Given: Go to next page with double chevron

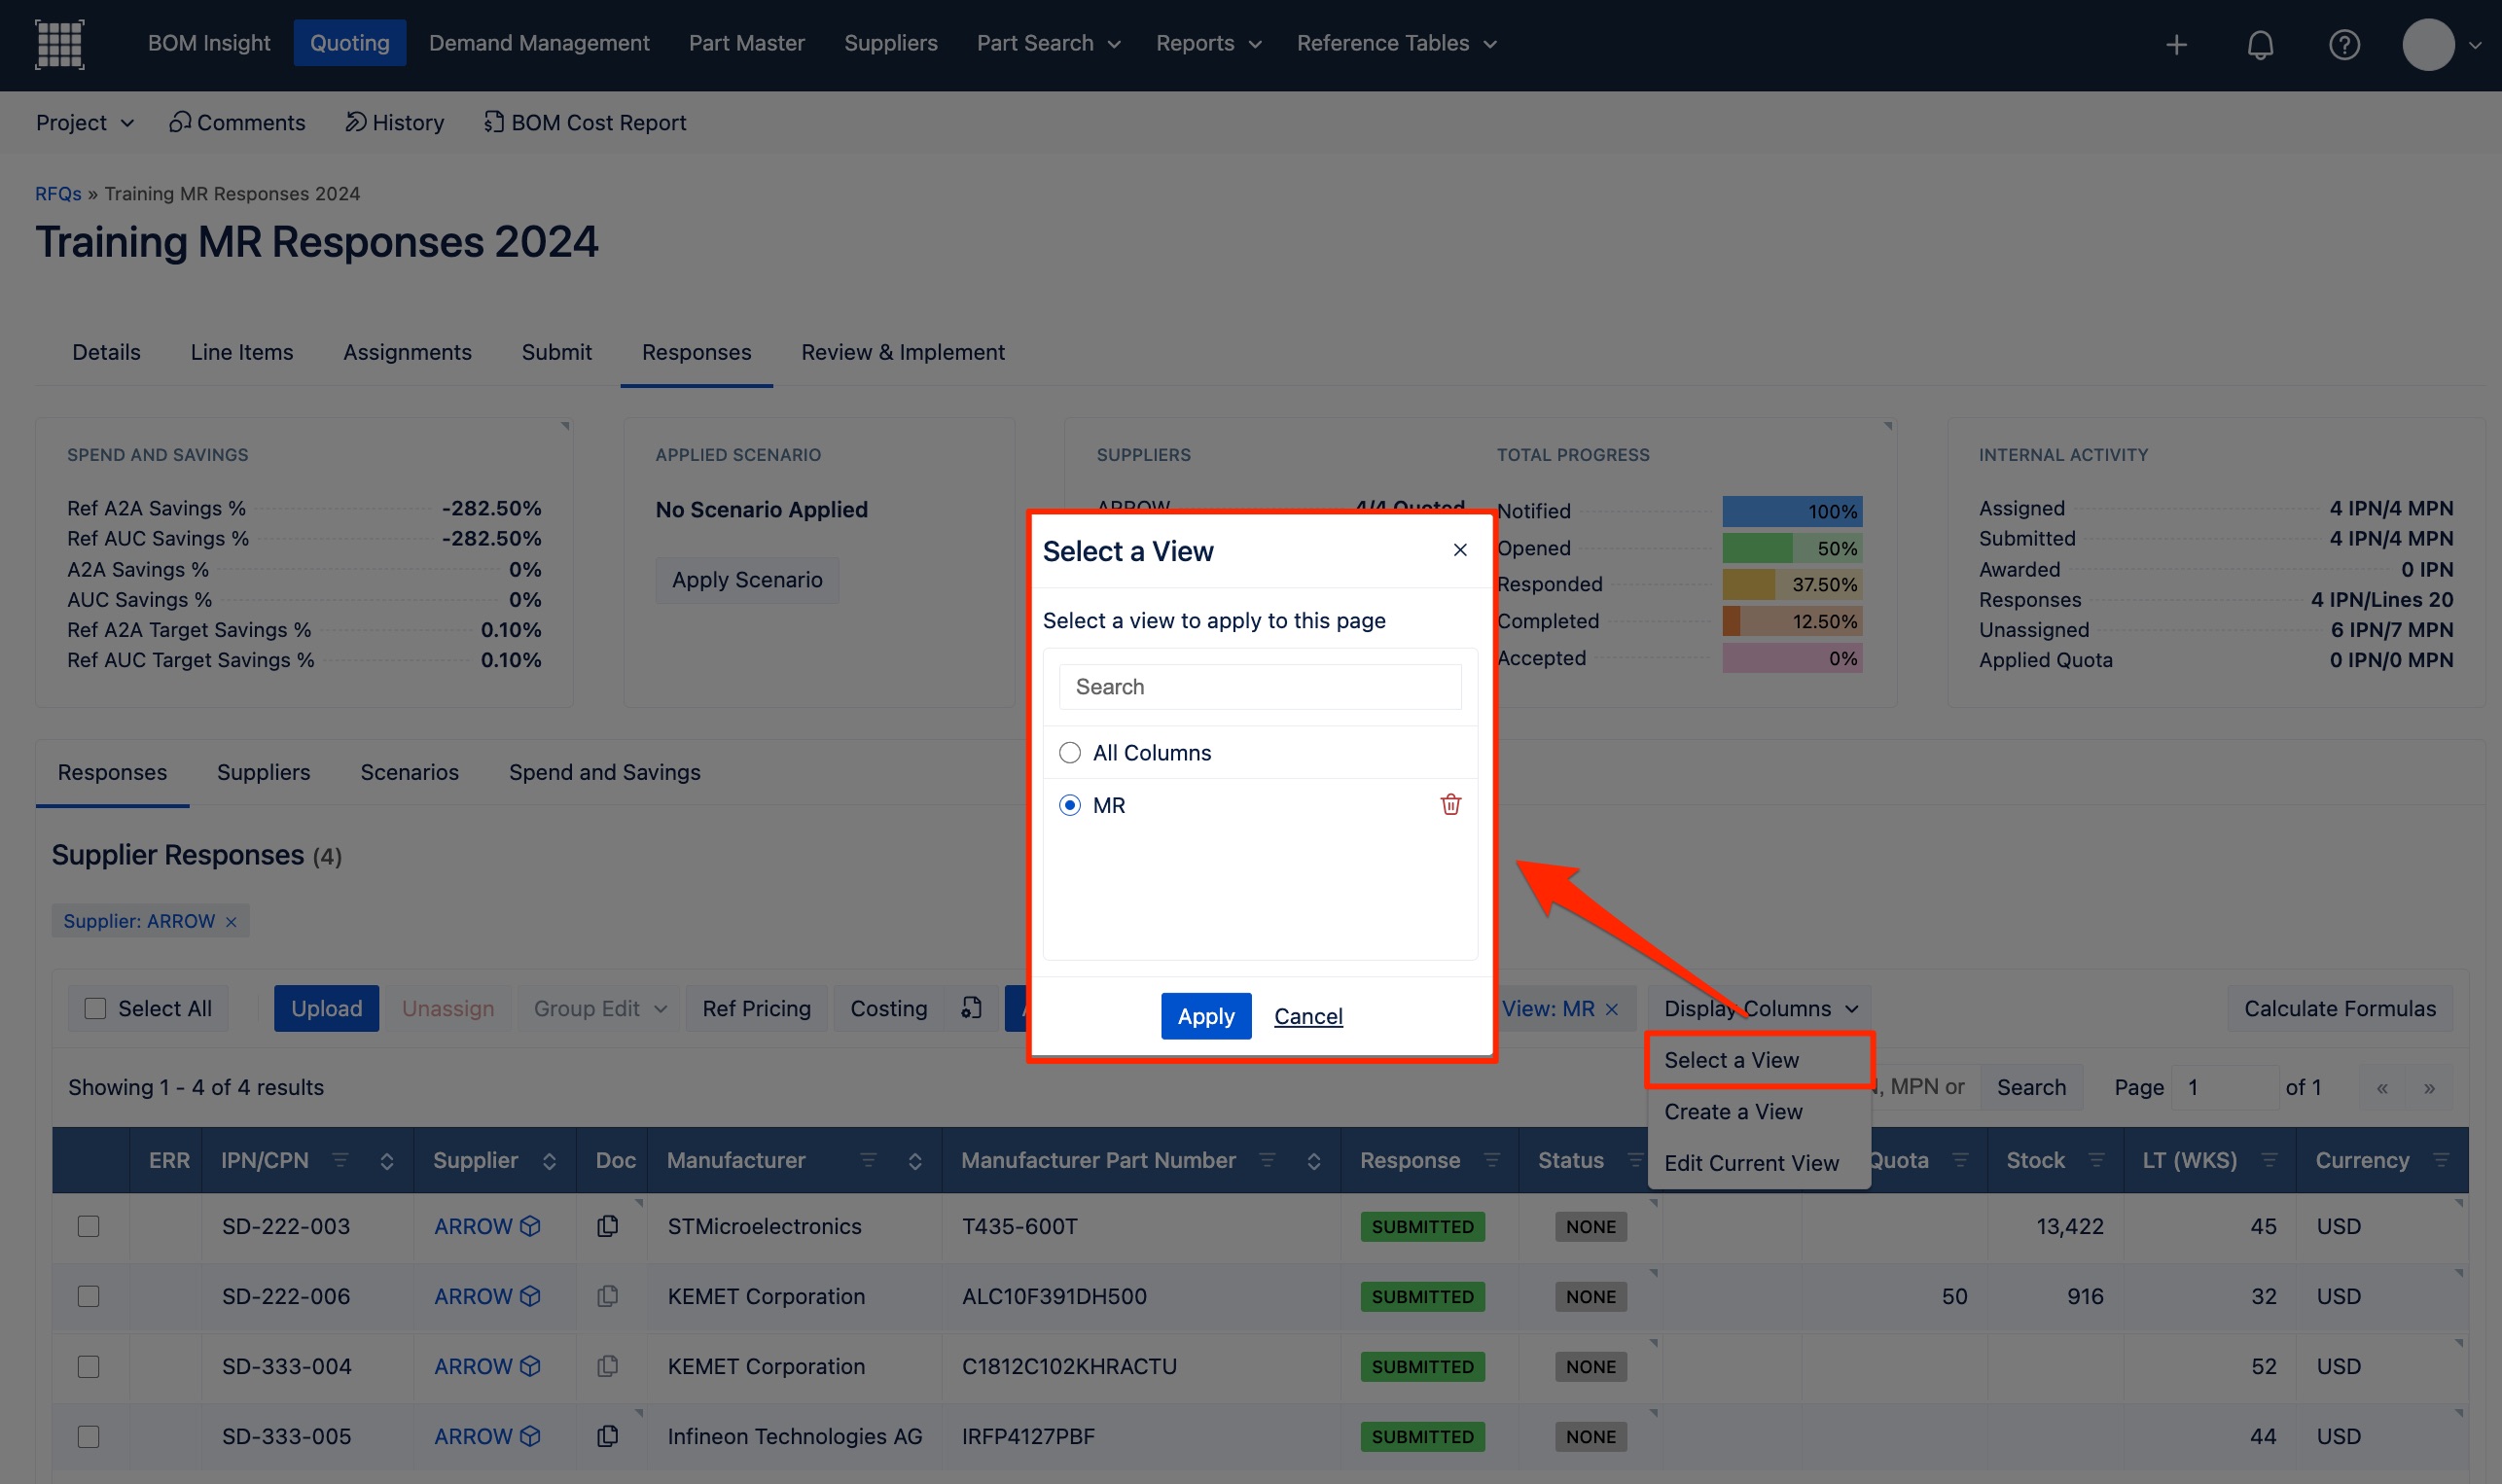Looking at the screenshot, I should pos(2429,1088).
